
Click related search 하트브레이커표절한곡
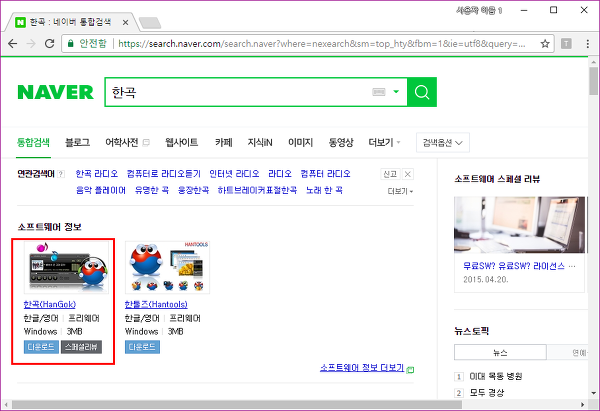coord(257,190)
